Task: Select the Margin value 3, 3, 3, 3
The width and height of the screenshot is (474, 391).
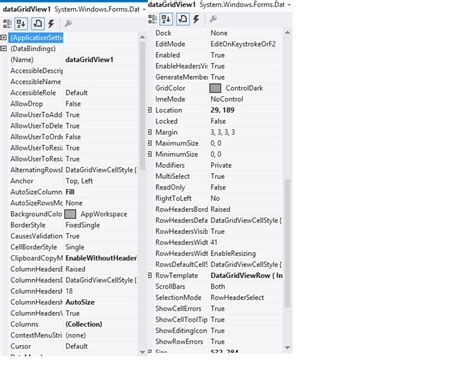Action: [x=223, y=132]
